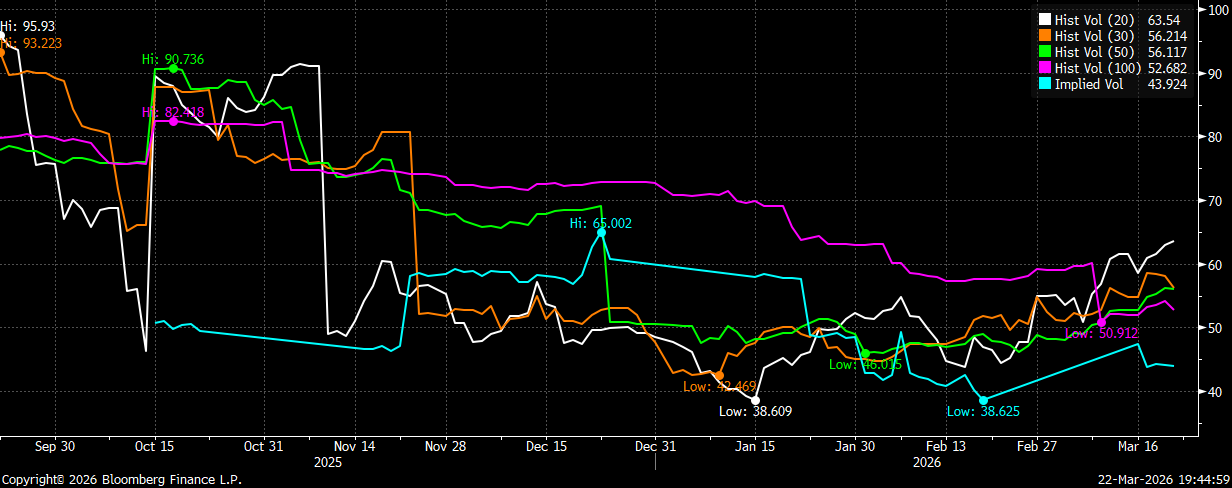Click the Nov 28 date on x-axis
Screen dimensions: 1232x488
(444, 445)
